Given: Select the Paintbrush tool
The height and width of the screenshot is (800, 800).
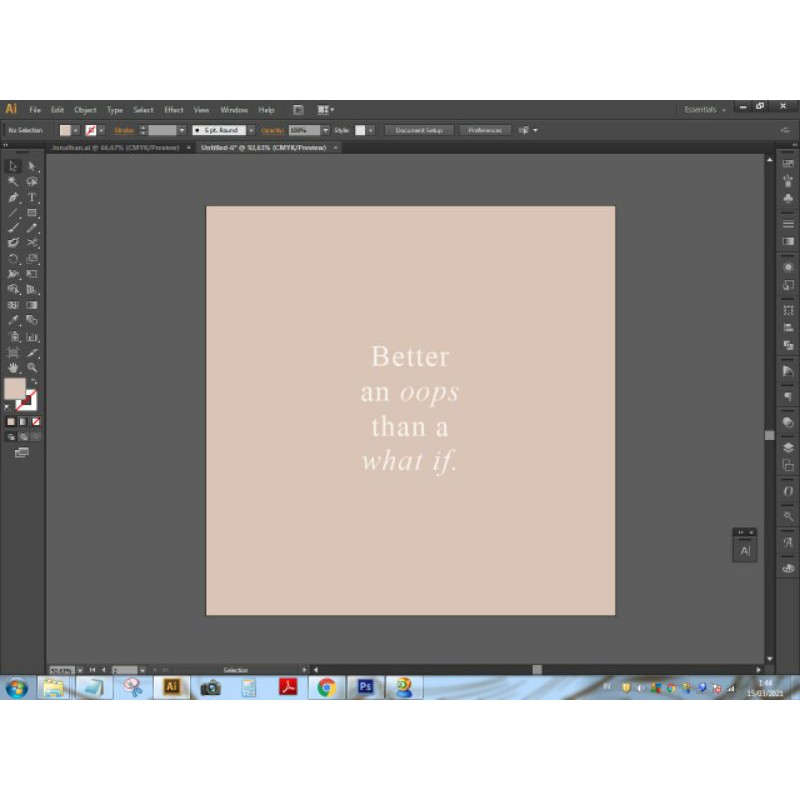Looking at the screenshot, I should (13, 228).
